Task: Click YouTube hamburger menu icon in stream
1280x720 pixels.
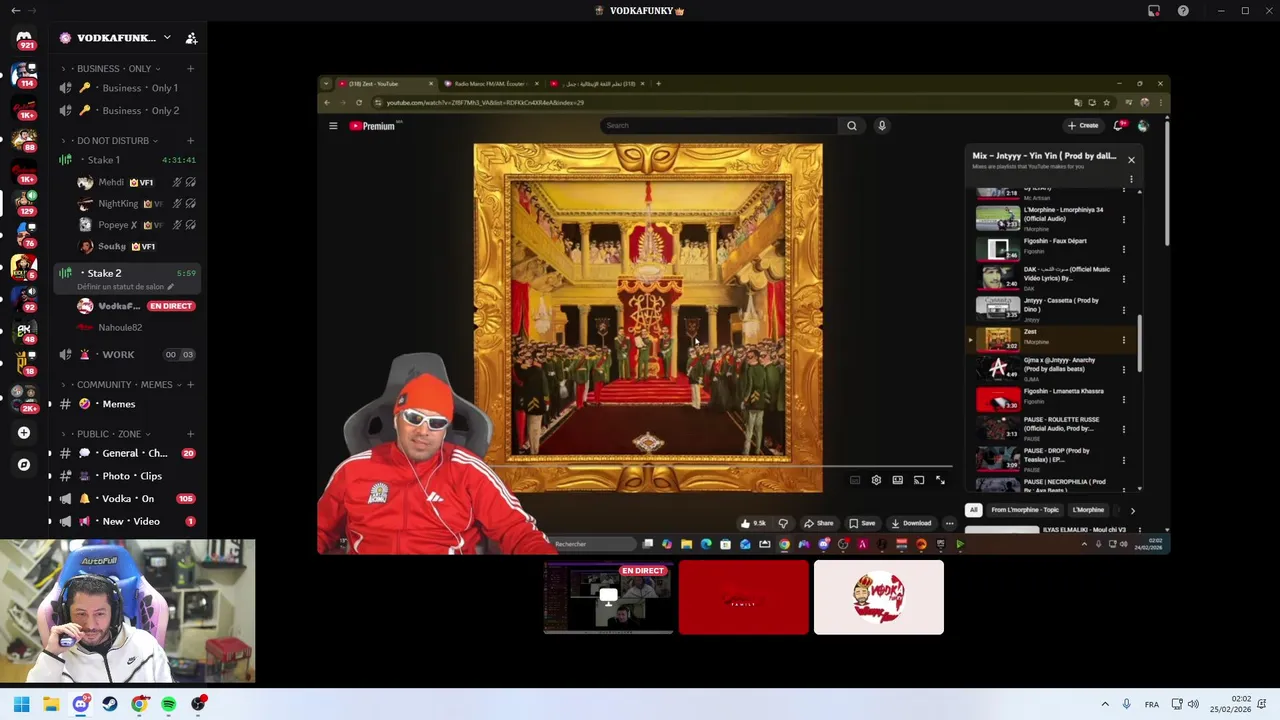Action: tap(333, 126)
